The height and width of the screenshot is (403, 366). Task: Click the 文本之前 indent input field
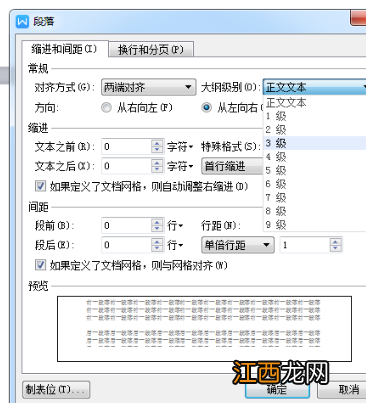coord(126,147)
